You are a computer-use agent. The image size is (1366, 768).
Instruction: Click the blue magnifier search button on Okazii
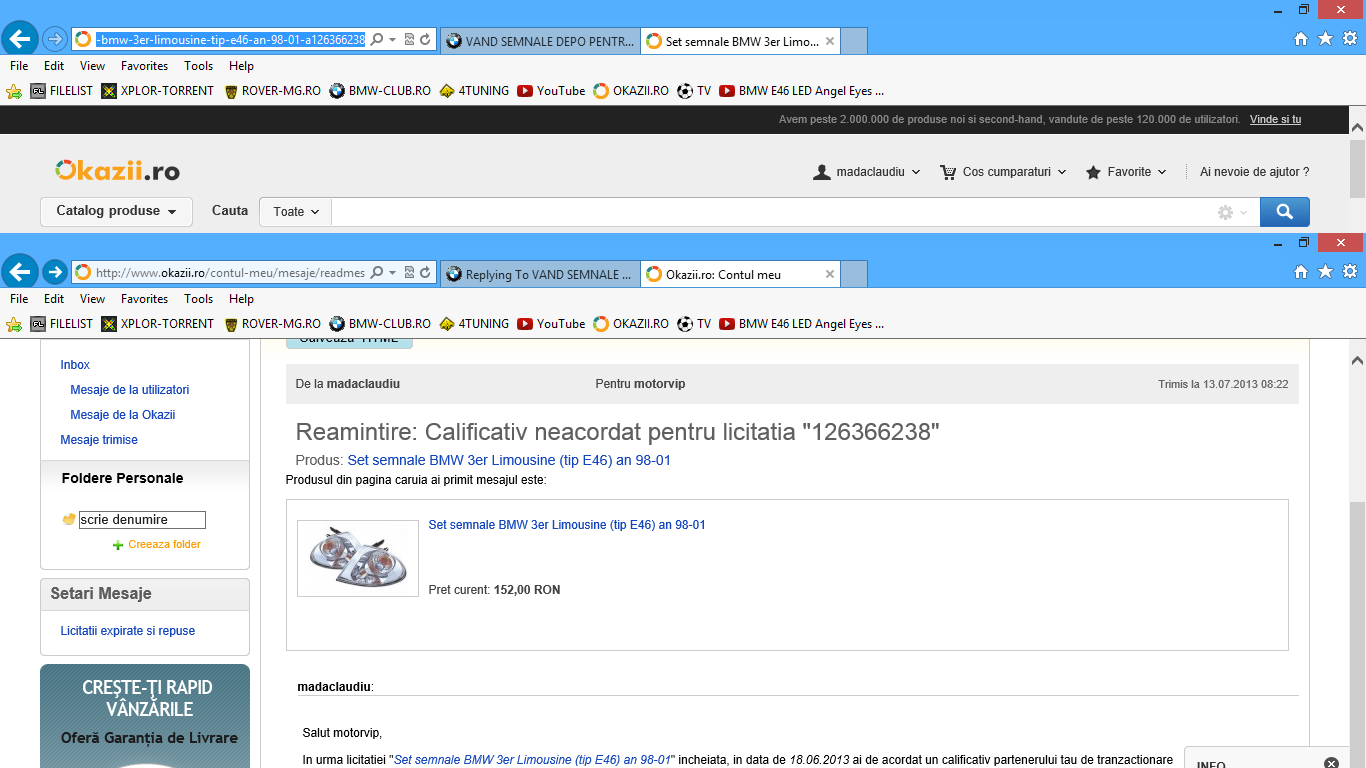coord(1284,212)
